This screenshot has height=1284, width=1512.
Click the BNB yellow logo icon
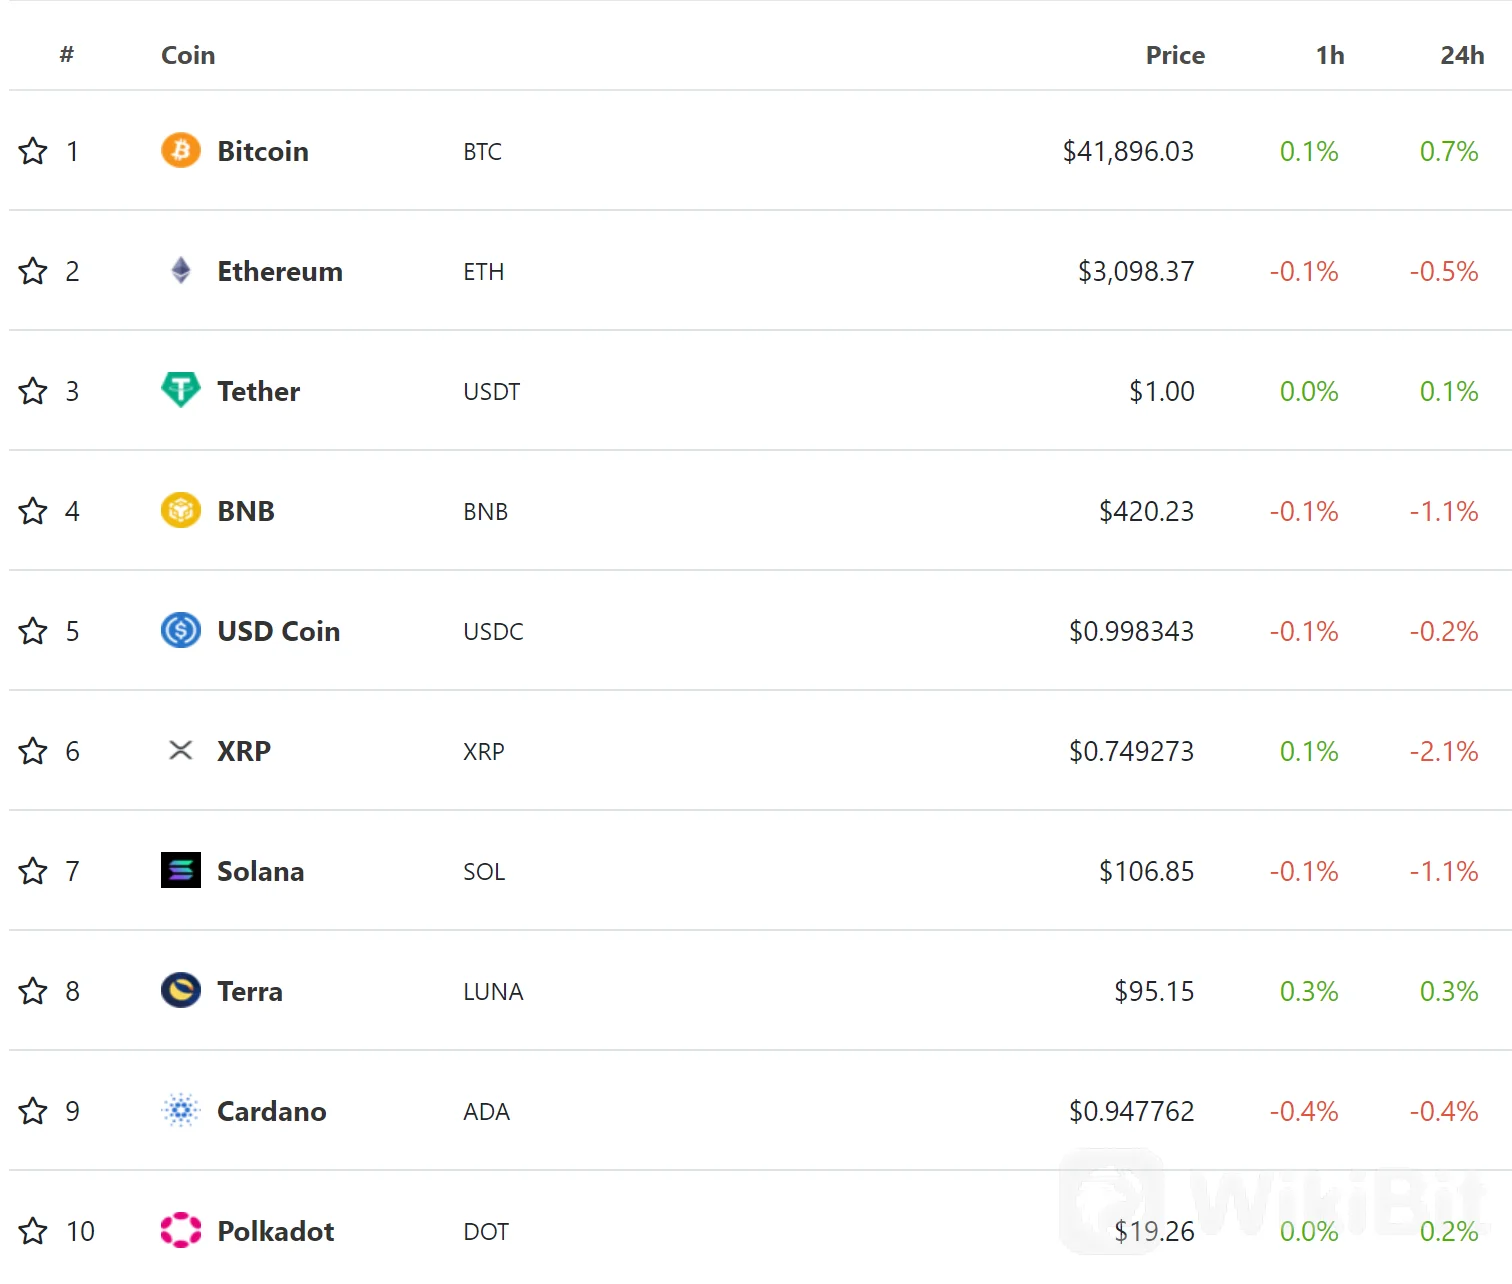click(181, 510)
